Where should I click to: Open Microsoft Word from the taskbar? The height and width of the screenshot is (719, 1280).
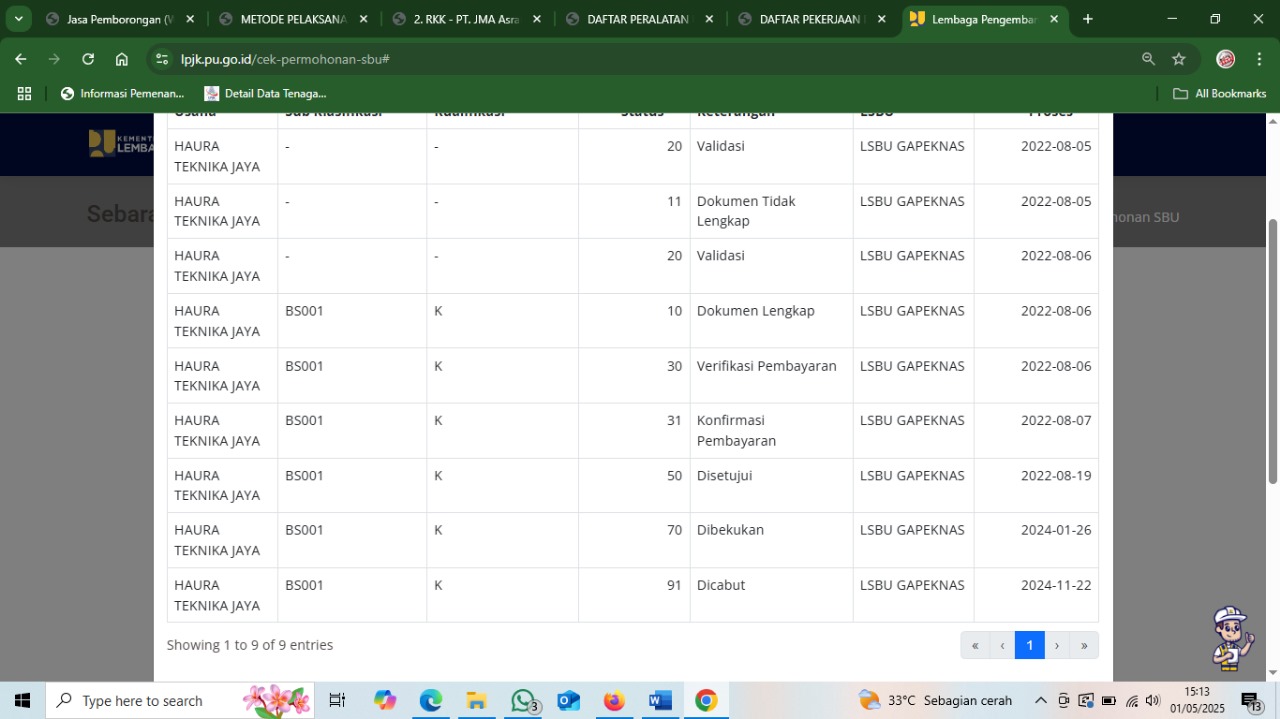pos(660,701)
